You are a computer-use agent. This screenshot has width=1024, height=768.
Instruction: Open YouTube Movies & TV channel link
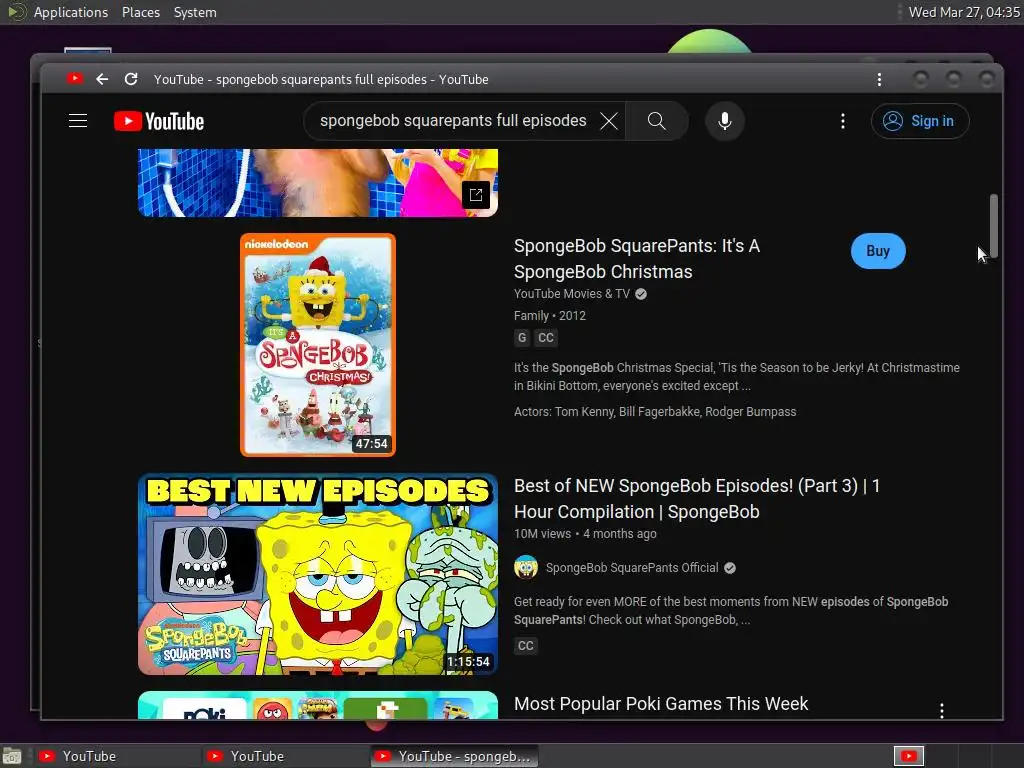click(571, 294)
